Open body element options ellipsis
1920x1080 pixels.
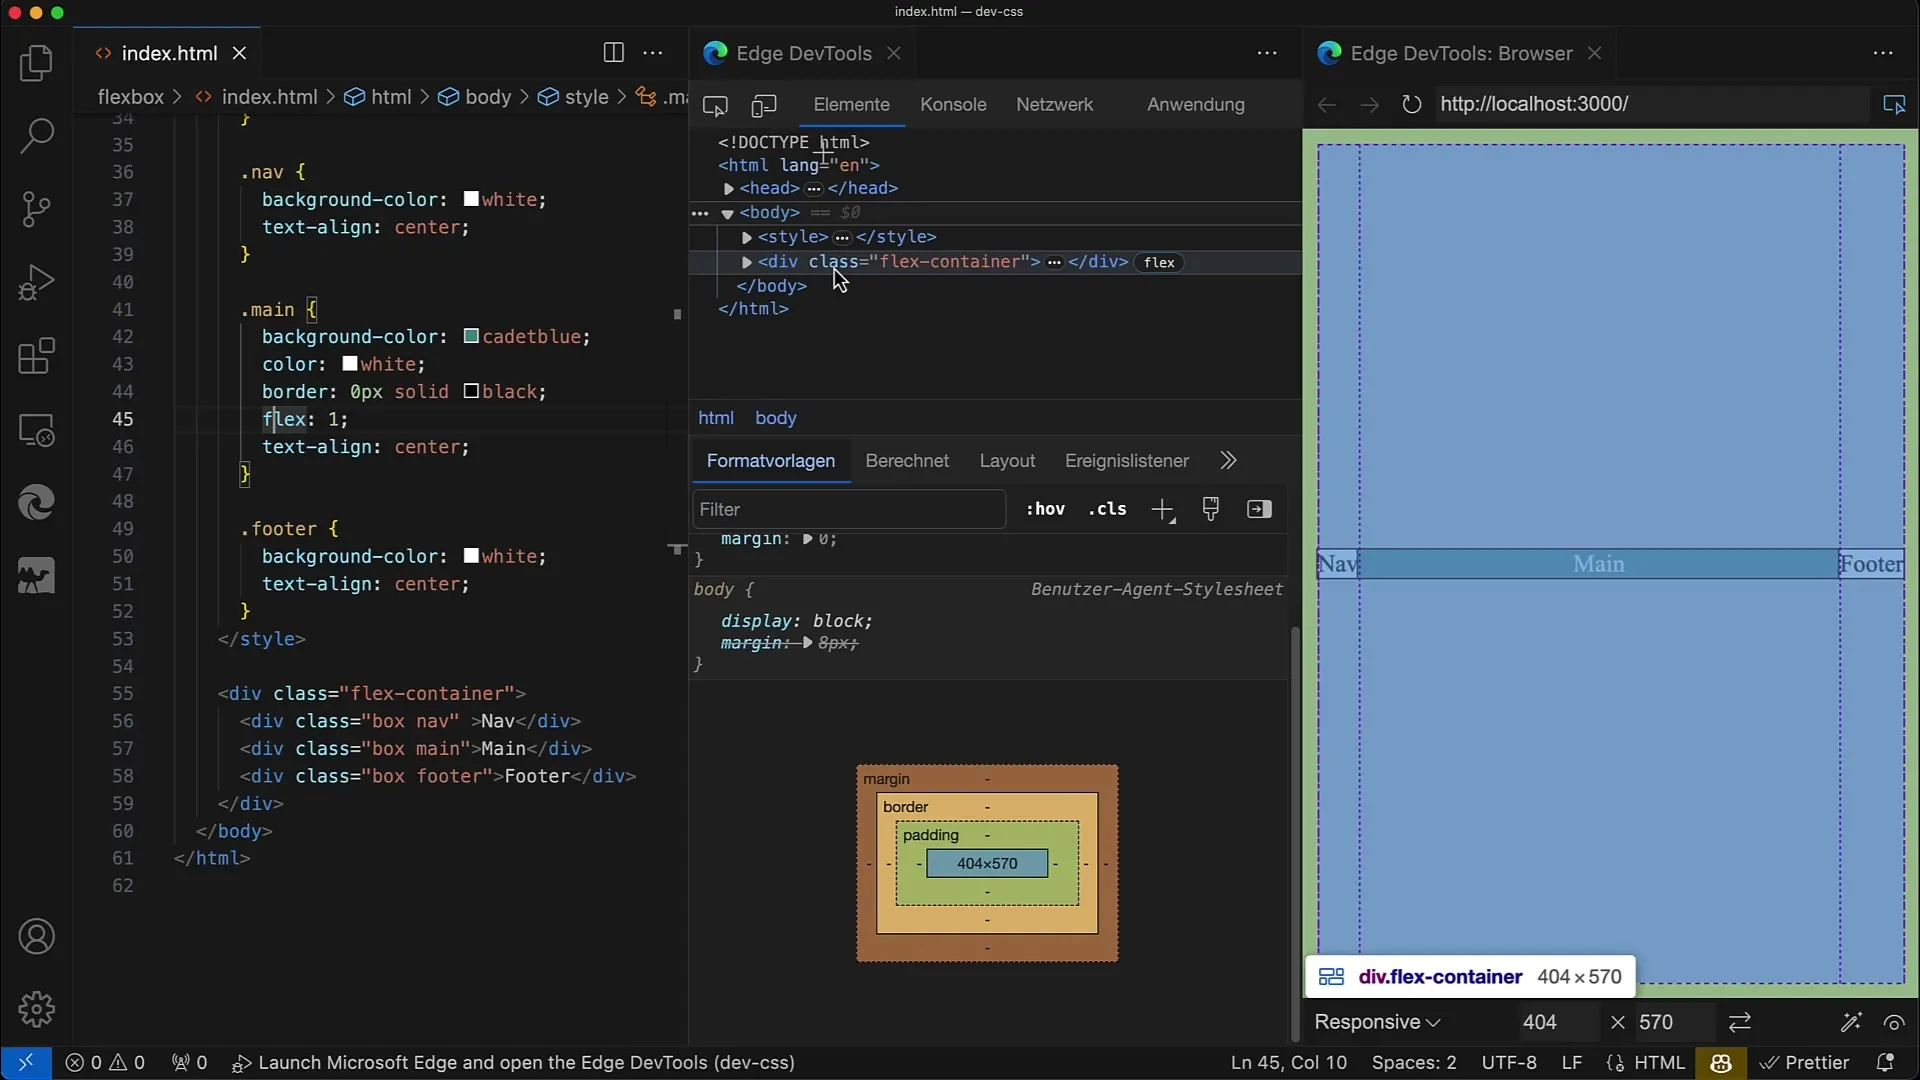[700, 213]
